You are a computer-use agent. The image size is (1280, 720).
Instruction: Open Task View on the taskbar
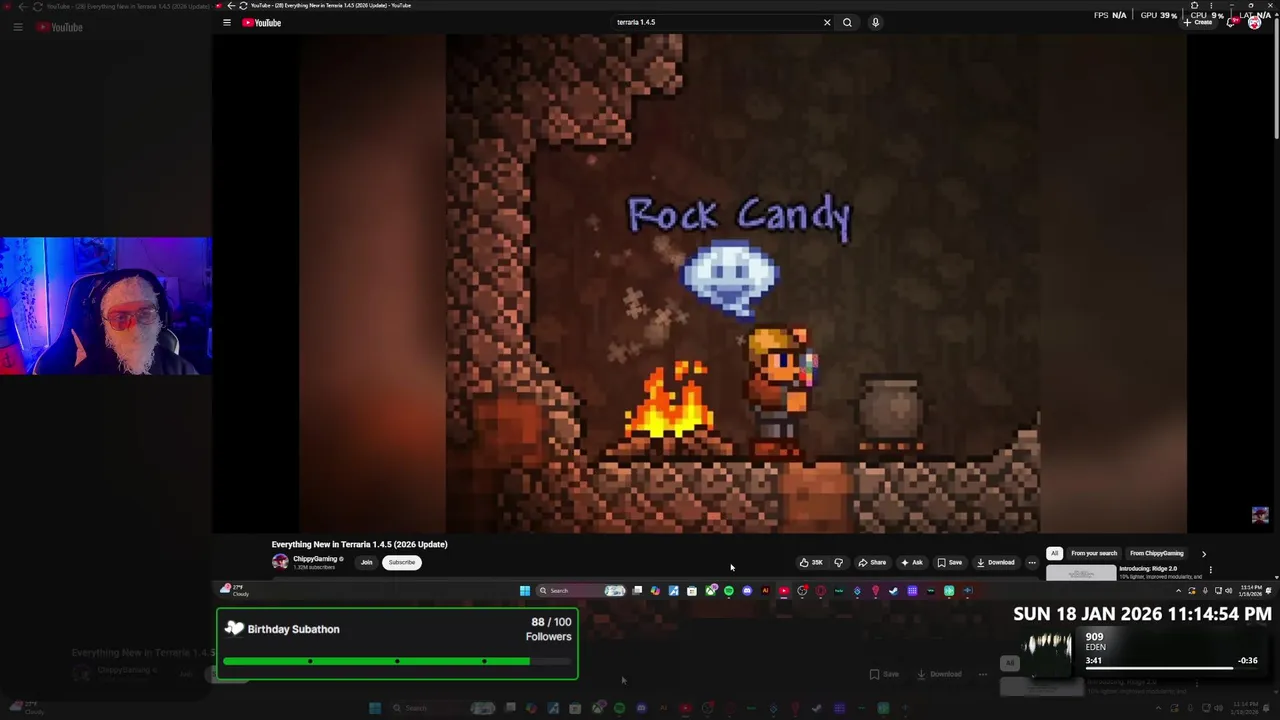[637, 591]
